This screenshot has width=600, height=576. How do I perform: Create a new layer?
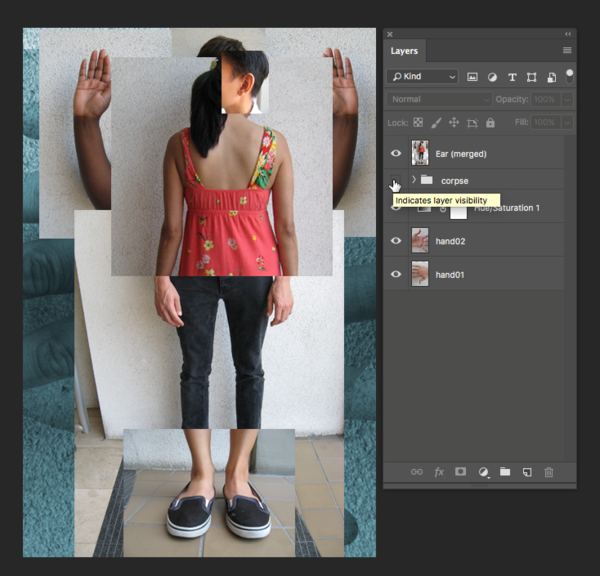(x=527, y=472)
